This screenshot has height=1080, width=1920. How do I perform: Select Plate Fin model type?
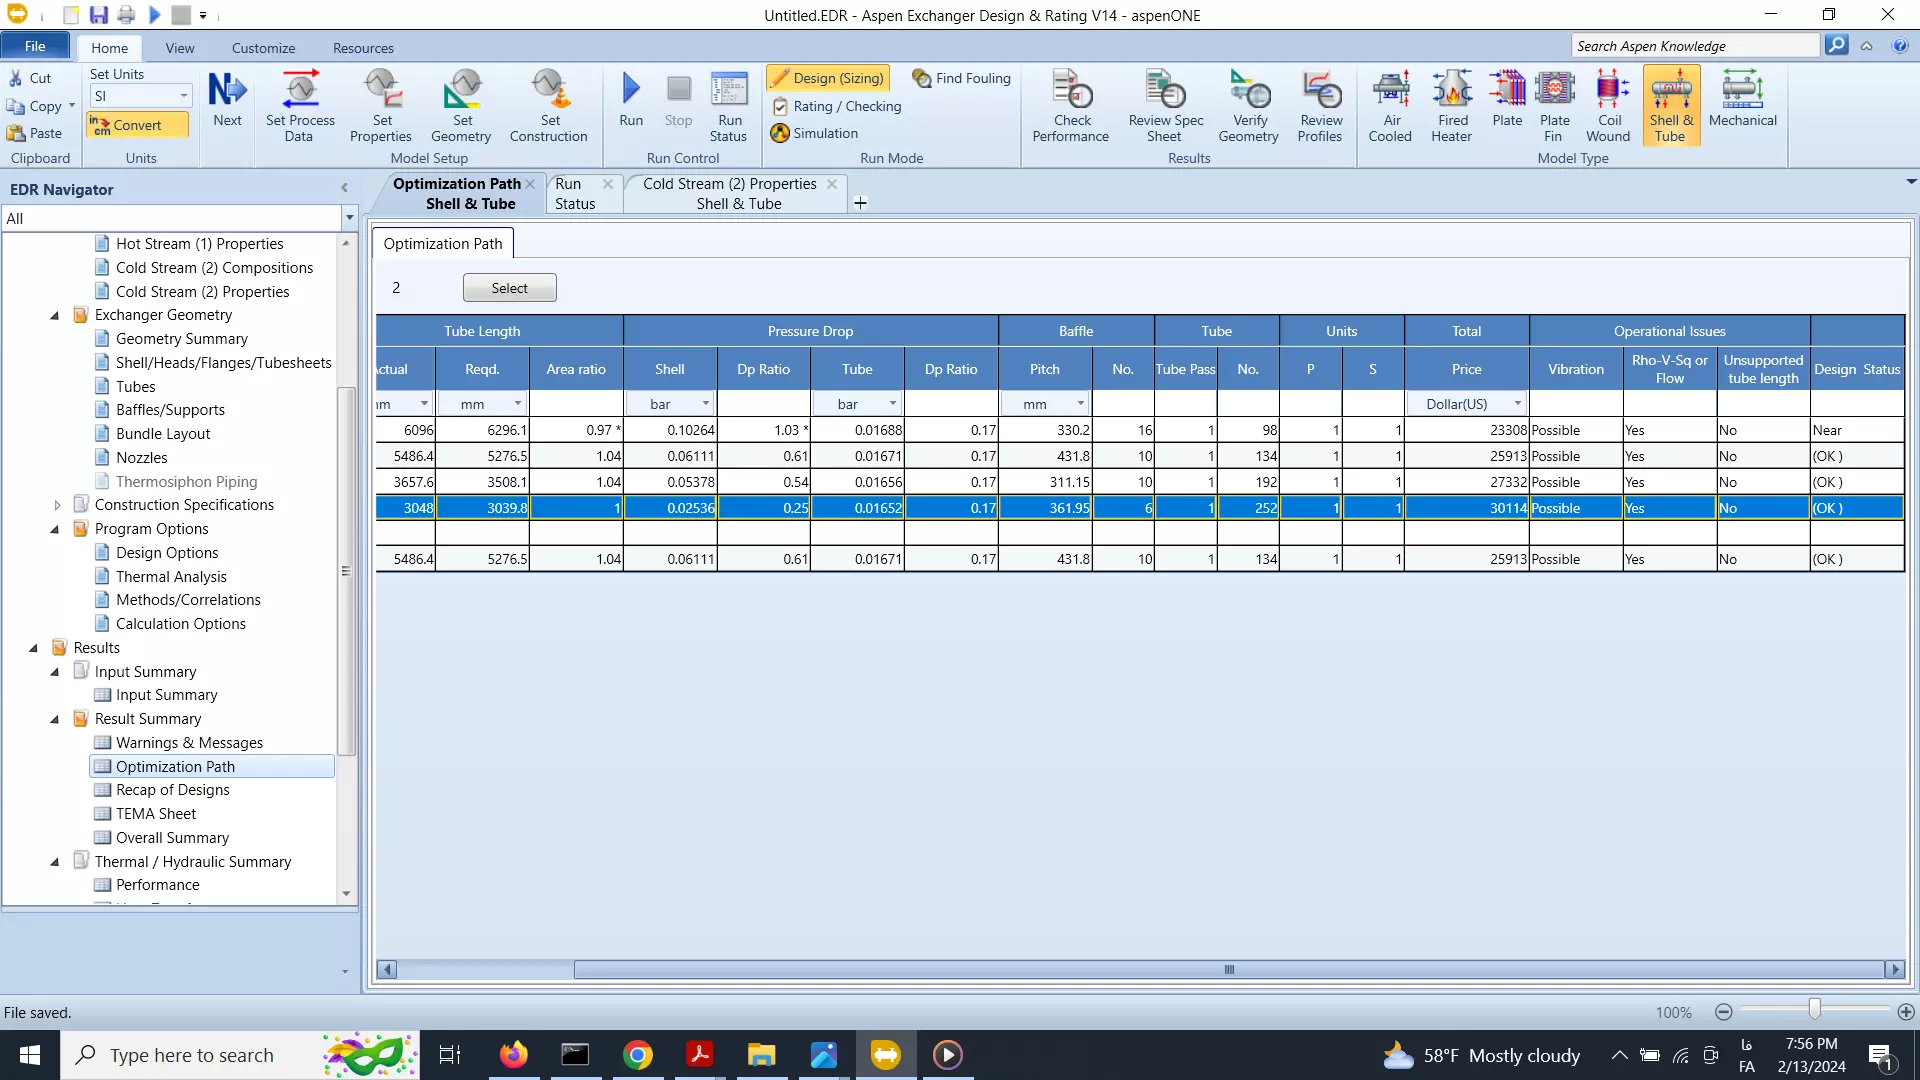[1554, 107]
